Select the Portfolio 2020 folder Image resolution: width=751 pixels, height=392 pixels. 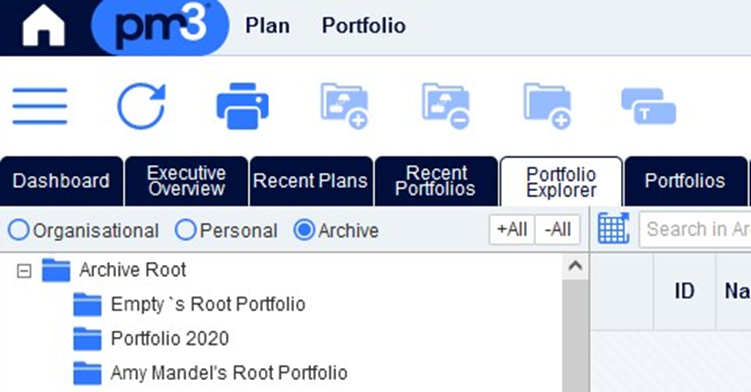(x=170, y=338)
